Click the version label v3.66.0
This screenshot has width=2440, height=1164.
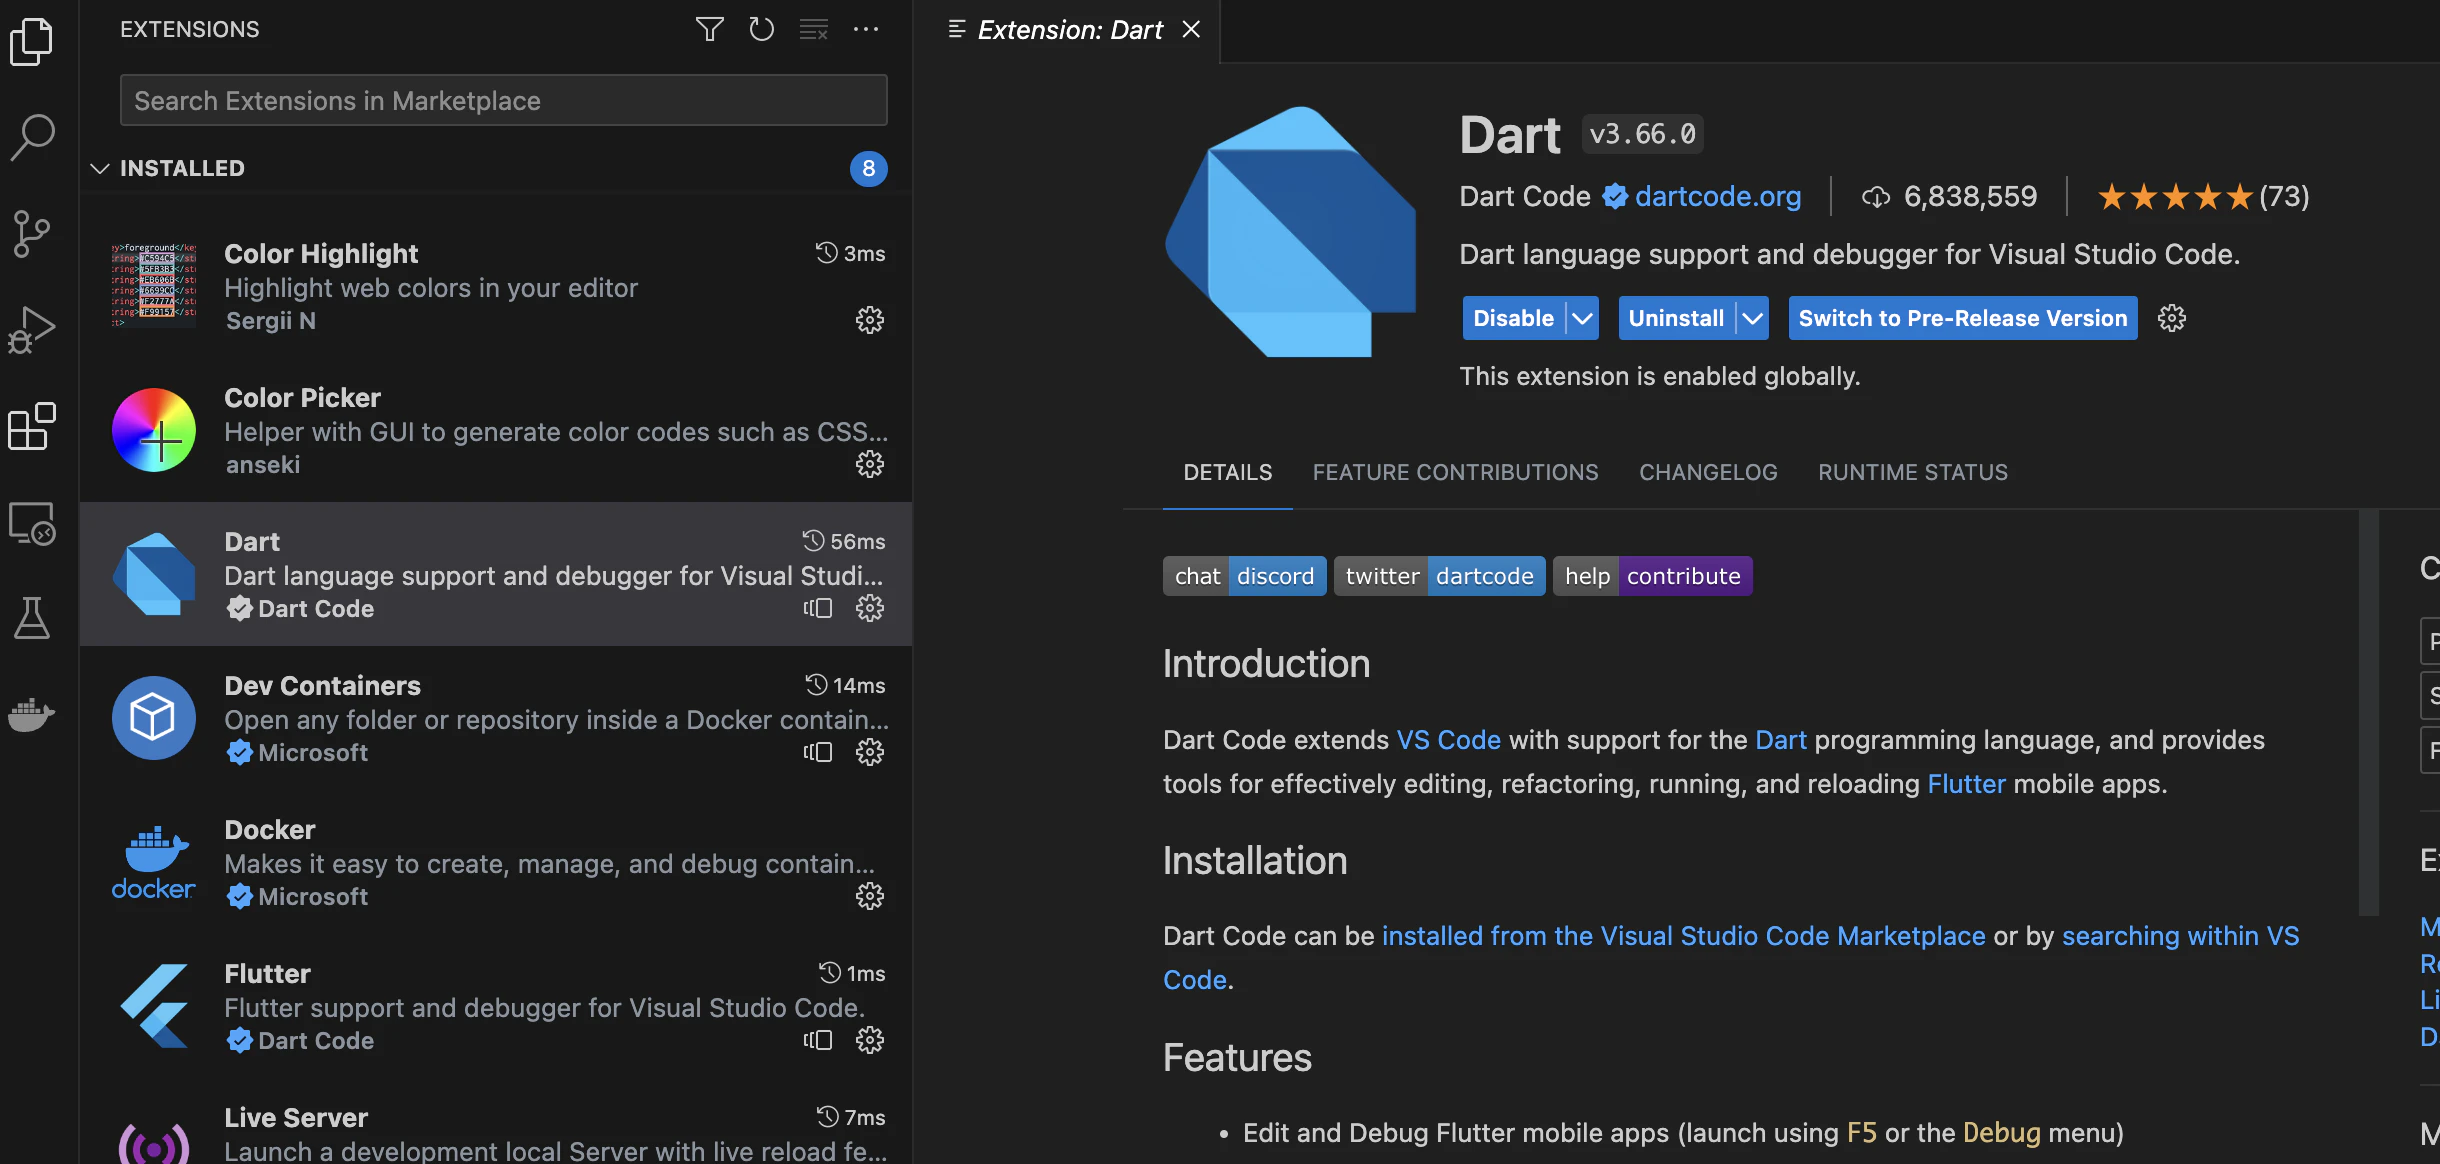1643,134
